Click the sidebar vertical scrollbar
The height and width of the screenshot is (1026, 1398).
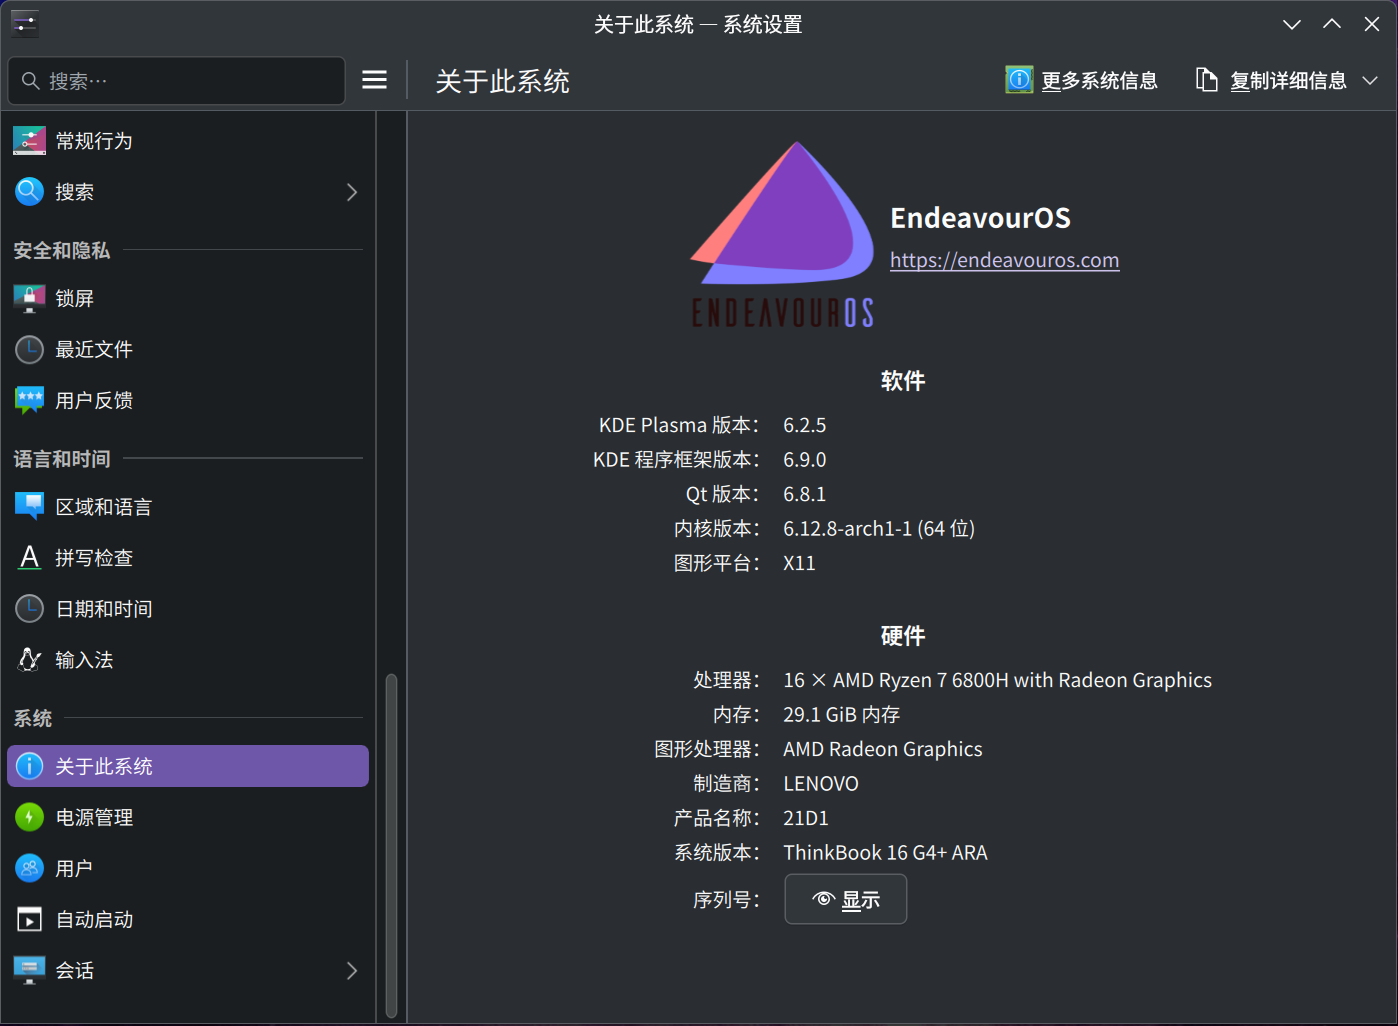391,845
